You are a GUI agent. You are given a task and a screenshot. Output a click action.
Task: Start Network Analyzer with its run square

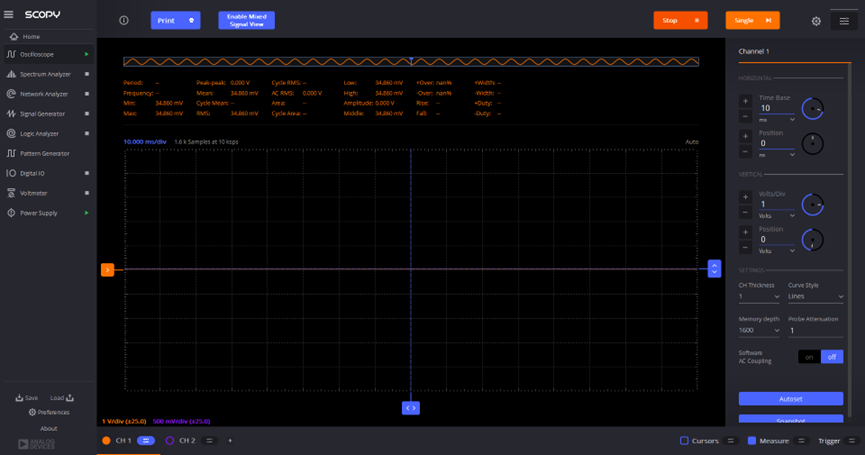[x=87, y=94]
